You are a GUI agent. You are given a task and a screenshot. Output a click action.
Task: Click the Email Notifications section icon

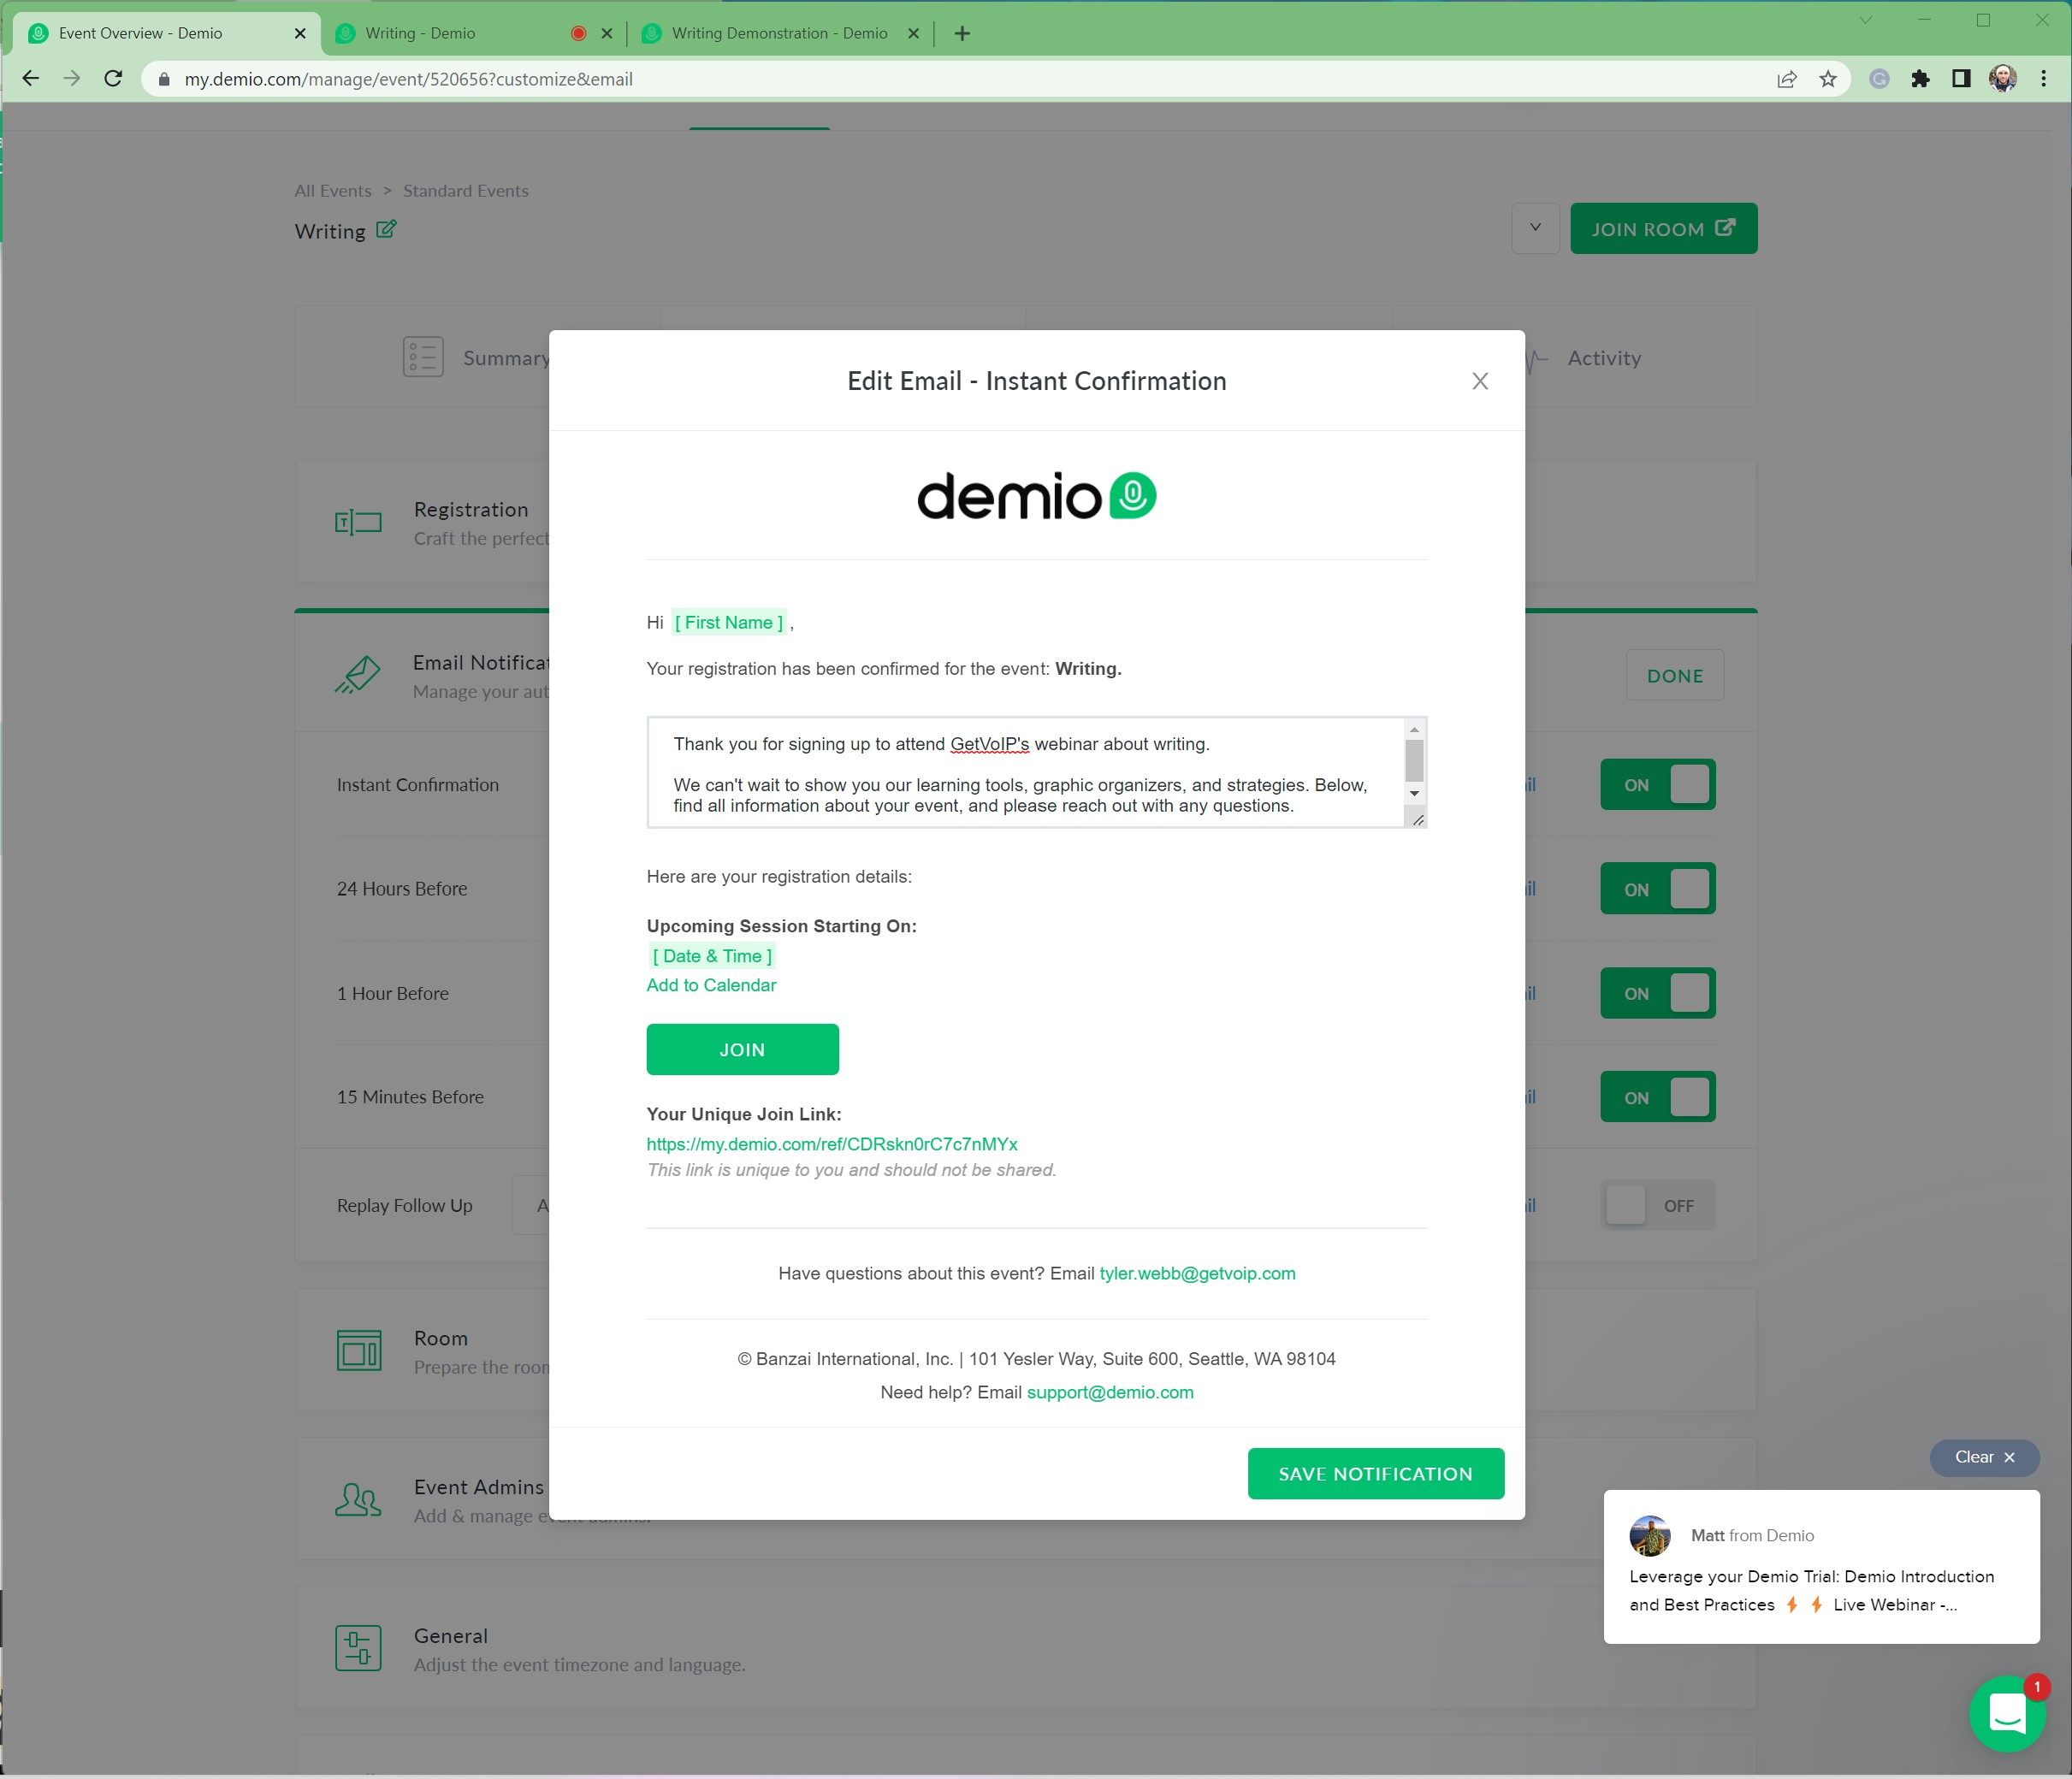pyautogui.click(x=359, y=675)
